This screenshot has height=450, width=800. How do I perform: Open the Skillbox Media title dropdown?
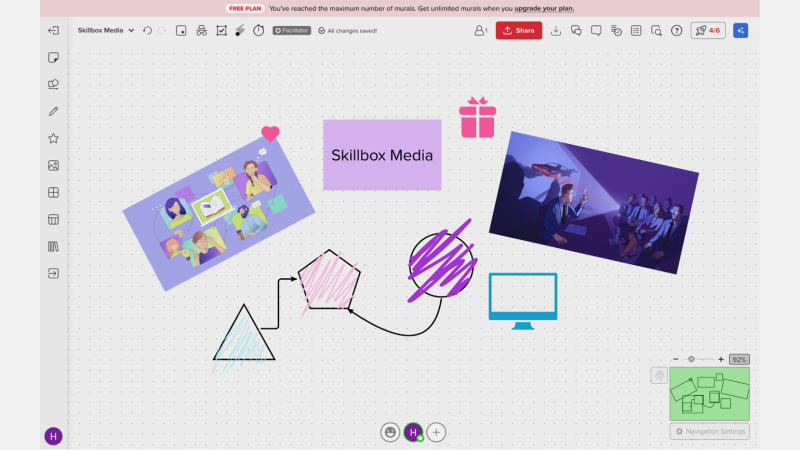click(x=106, y=31)
